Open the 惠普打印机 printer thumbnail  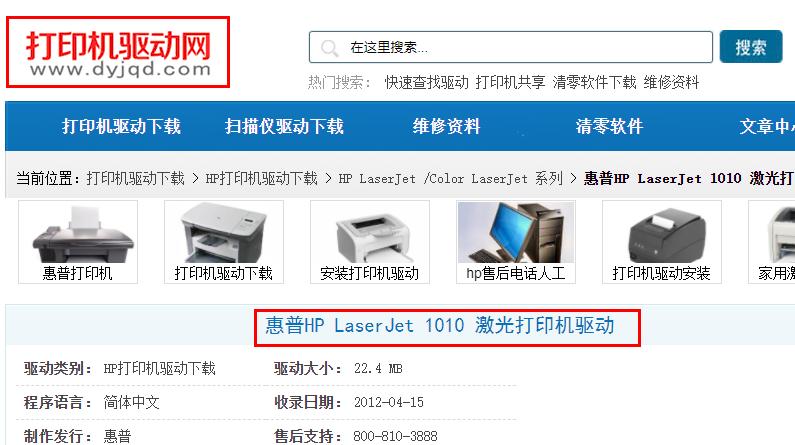pos(78,242)
